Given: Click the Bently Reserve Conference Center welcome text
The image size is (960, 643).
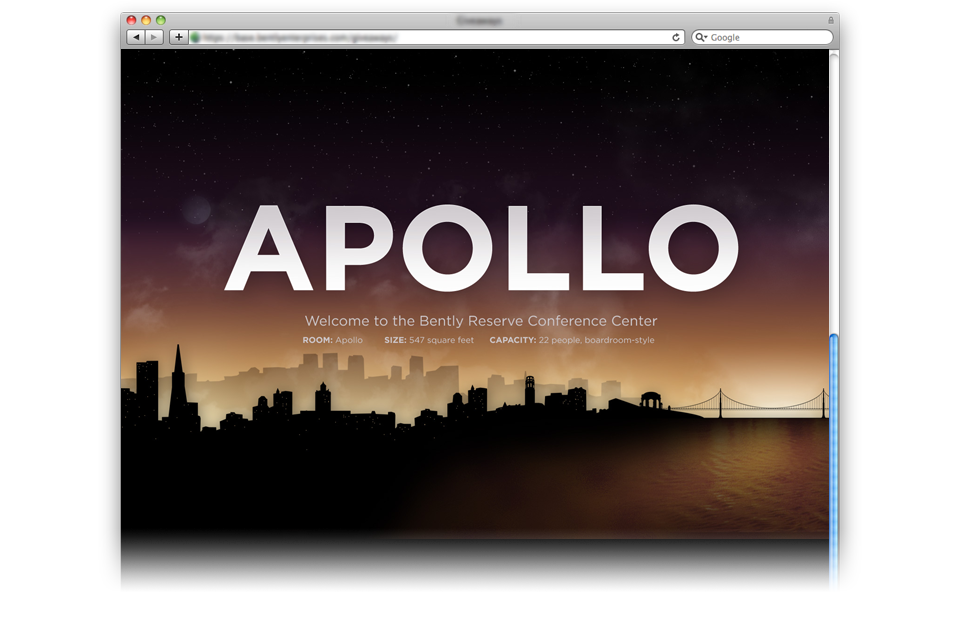Looking at the screenshot, I should click(481, 321).
